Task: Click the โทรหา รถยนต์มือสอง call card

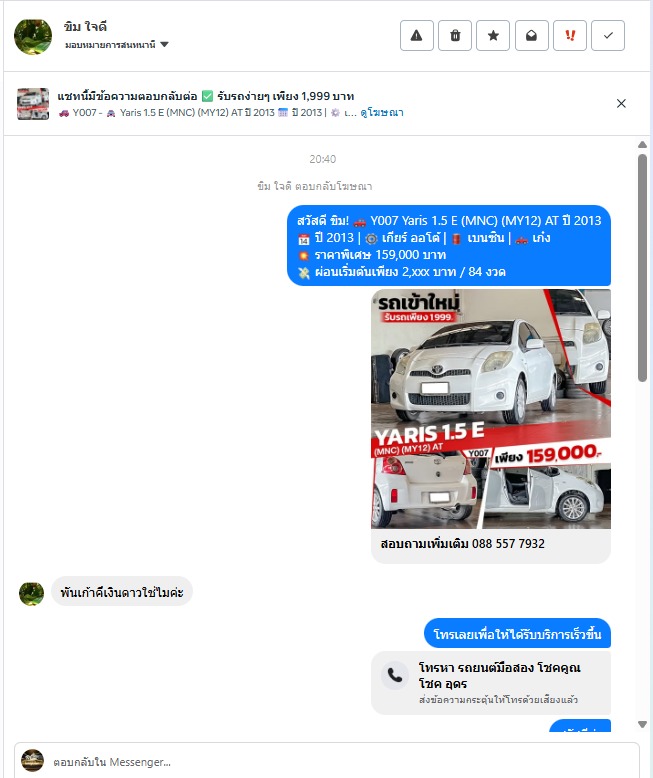Action: [491, 683]
